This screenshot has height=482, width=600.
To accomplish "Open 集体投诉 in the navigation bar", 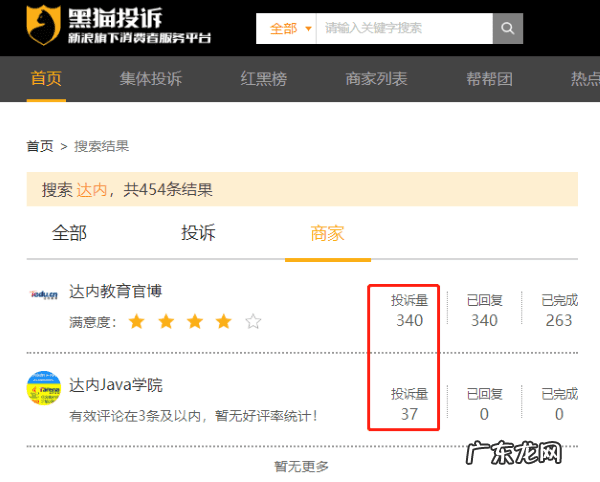I will (x=150, y=79).
